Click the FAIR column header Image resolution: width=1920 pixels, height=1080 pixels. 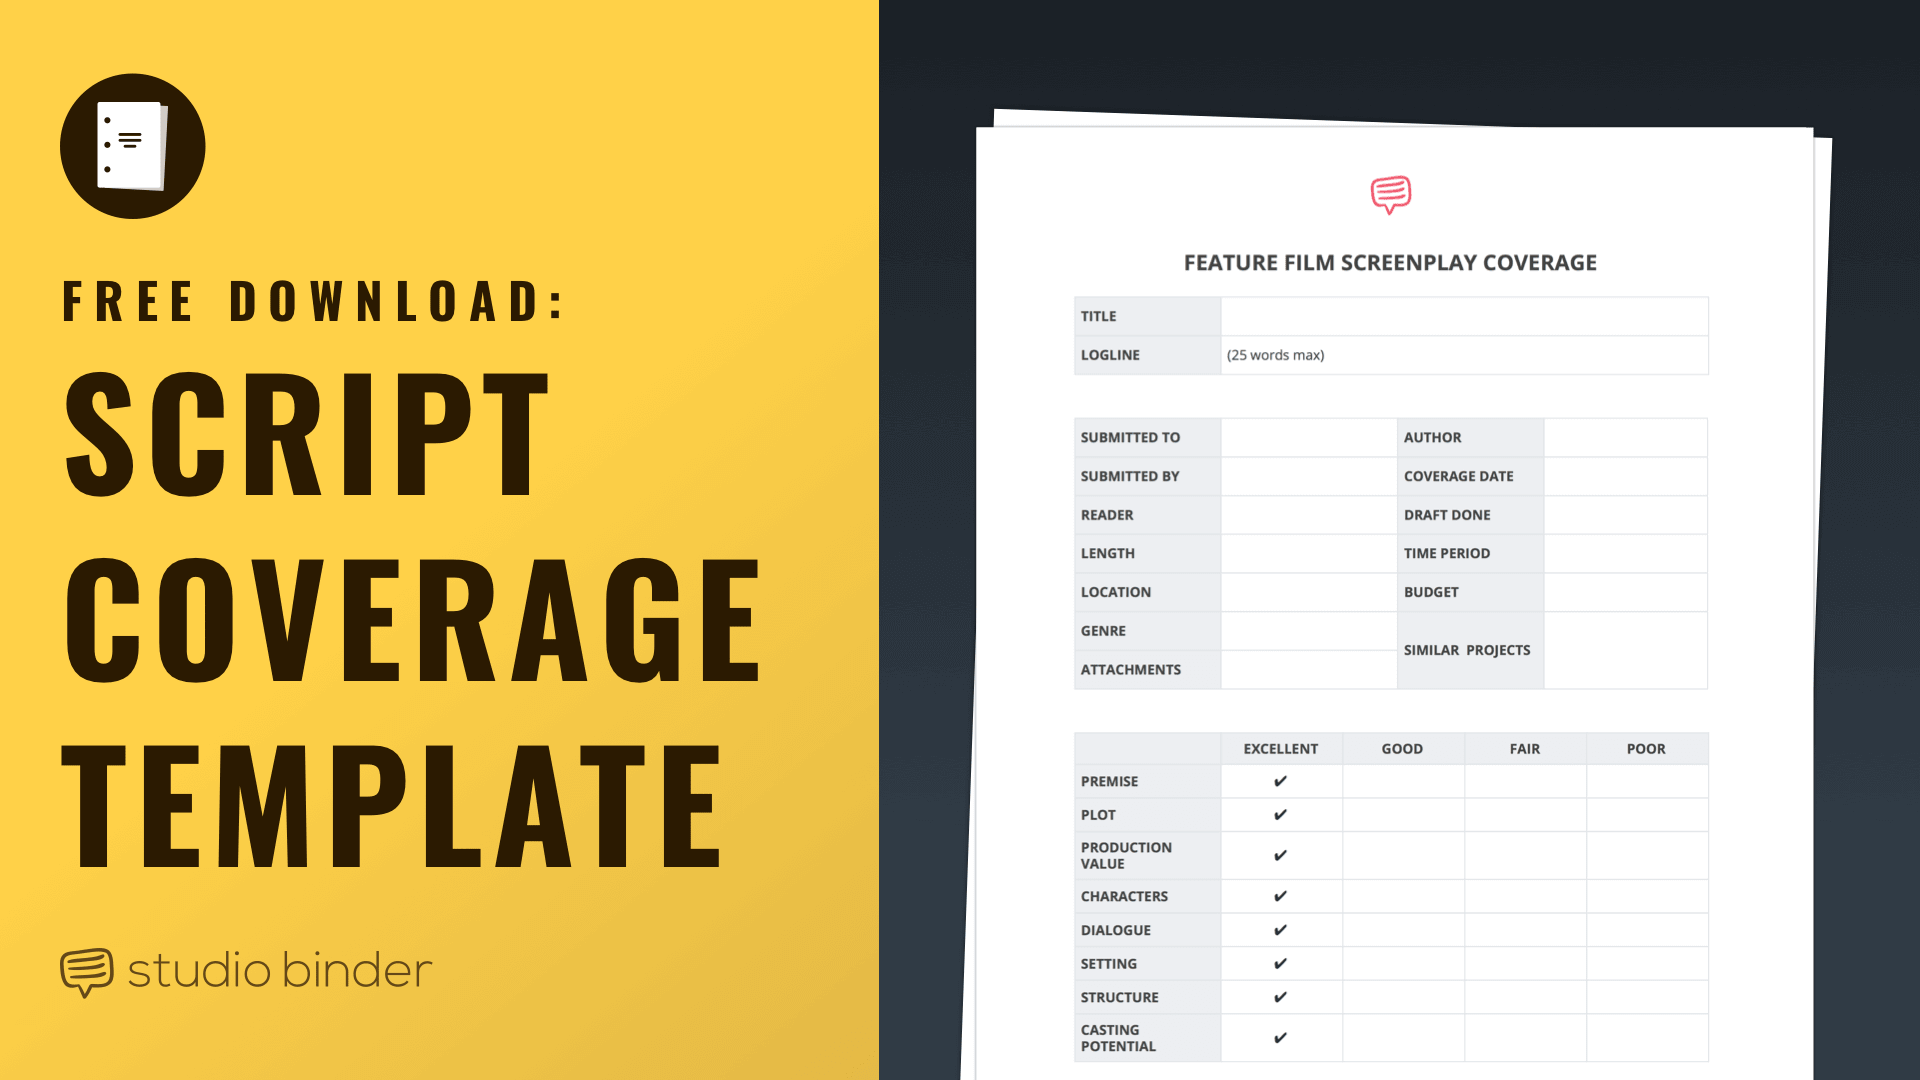click(x=1525, y=749)
